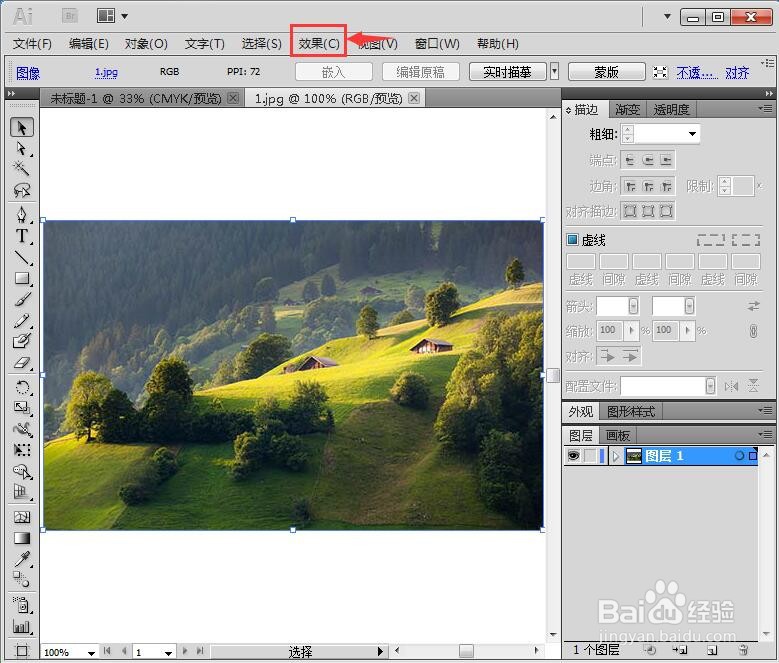Screen dimensions: 779x663
Task: Click the 蒙版 button
Action: [x=606, y=72]
